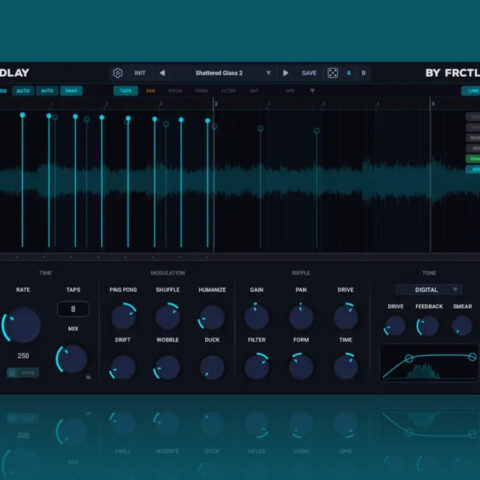Toggle the sync button under 250

(23, 373)
